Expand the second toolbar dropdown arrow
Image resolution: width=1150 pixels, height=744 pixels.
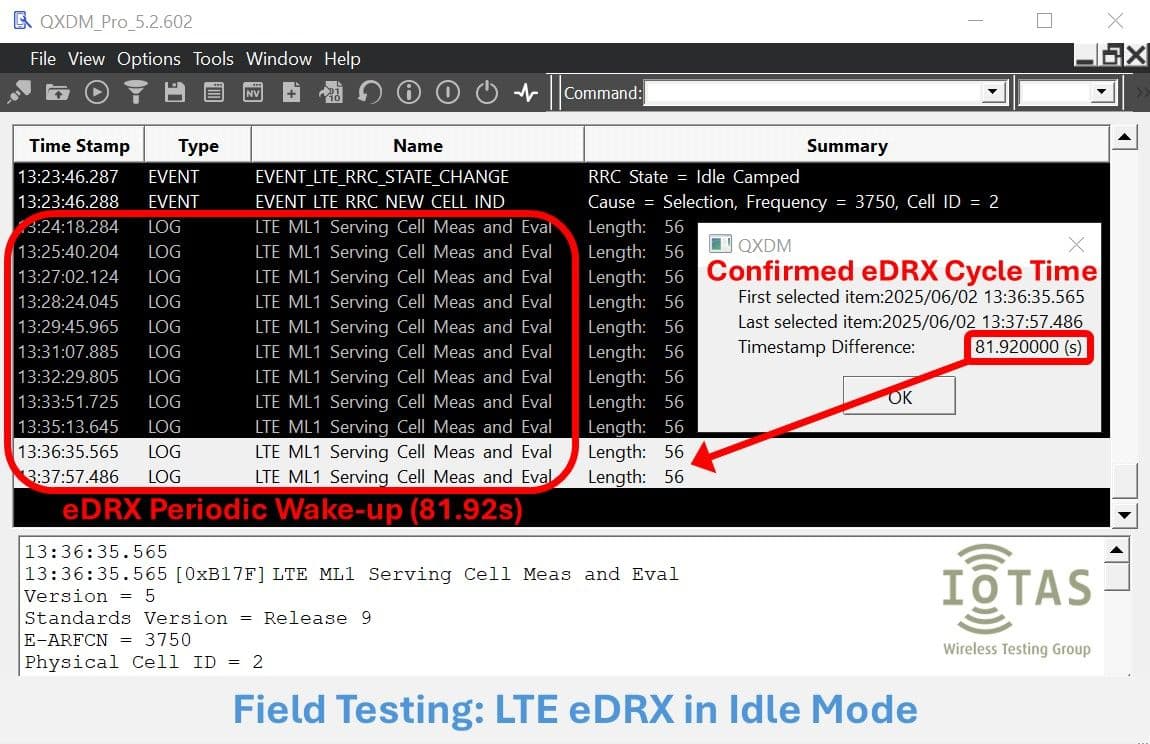(x=1101, y=92)
